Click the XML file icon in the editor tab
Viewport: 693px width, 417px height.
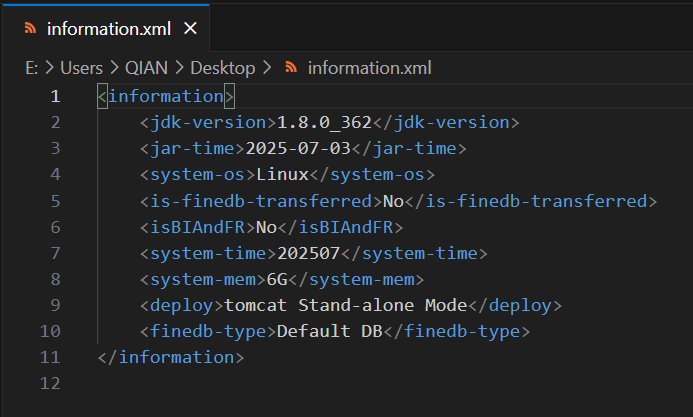(x=29, y=28)
